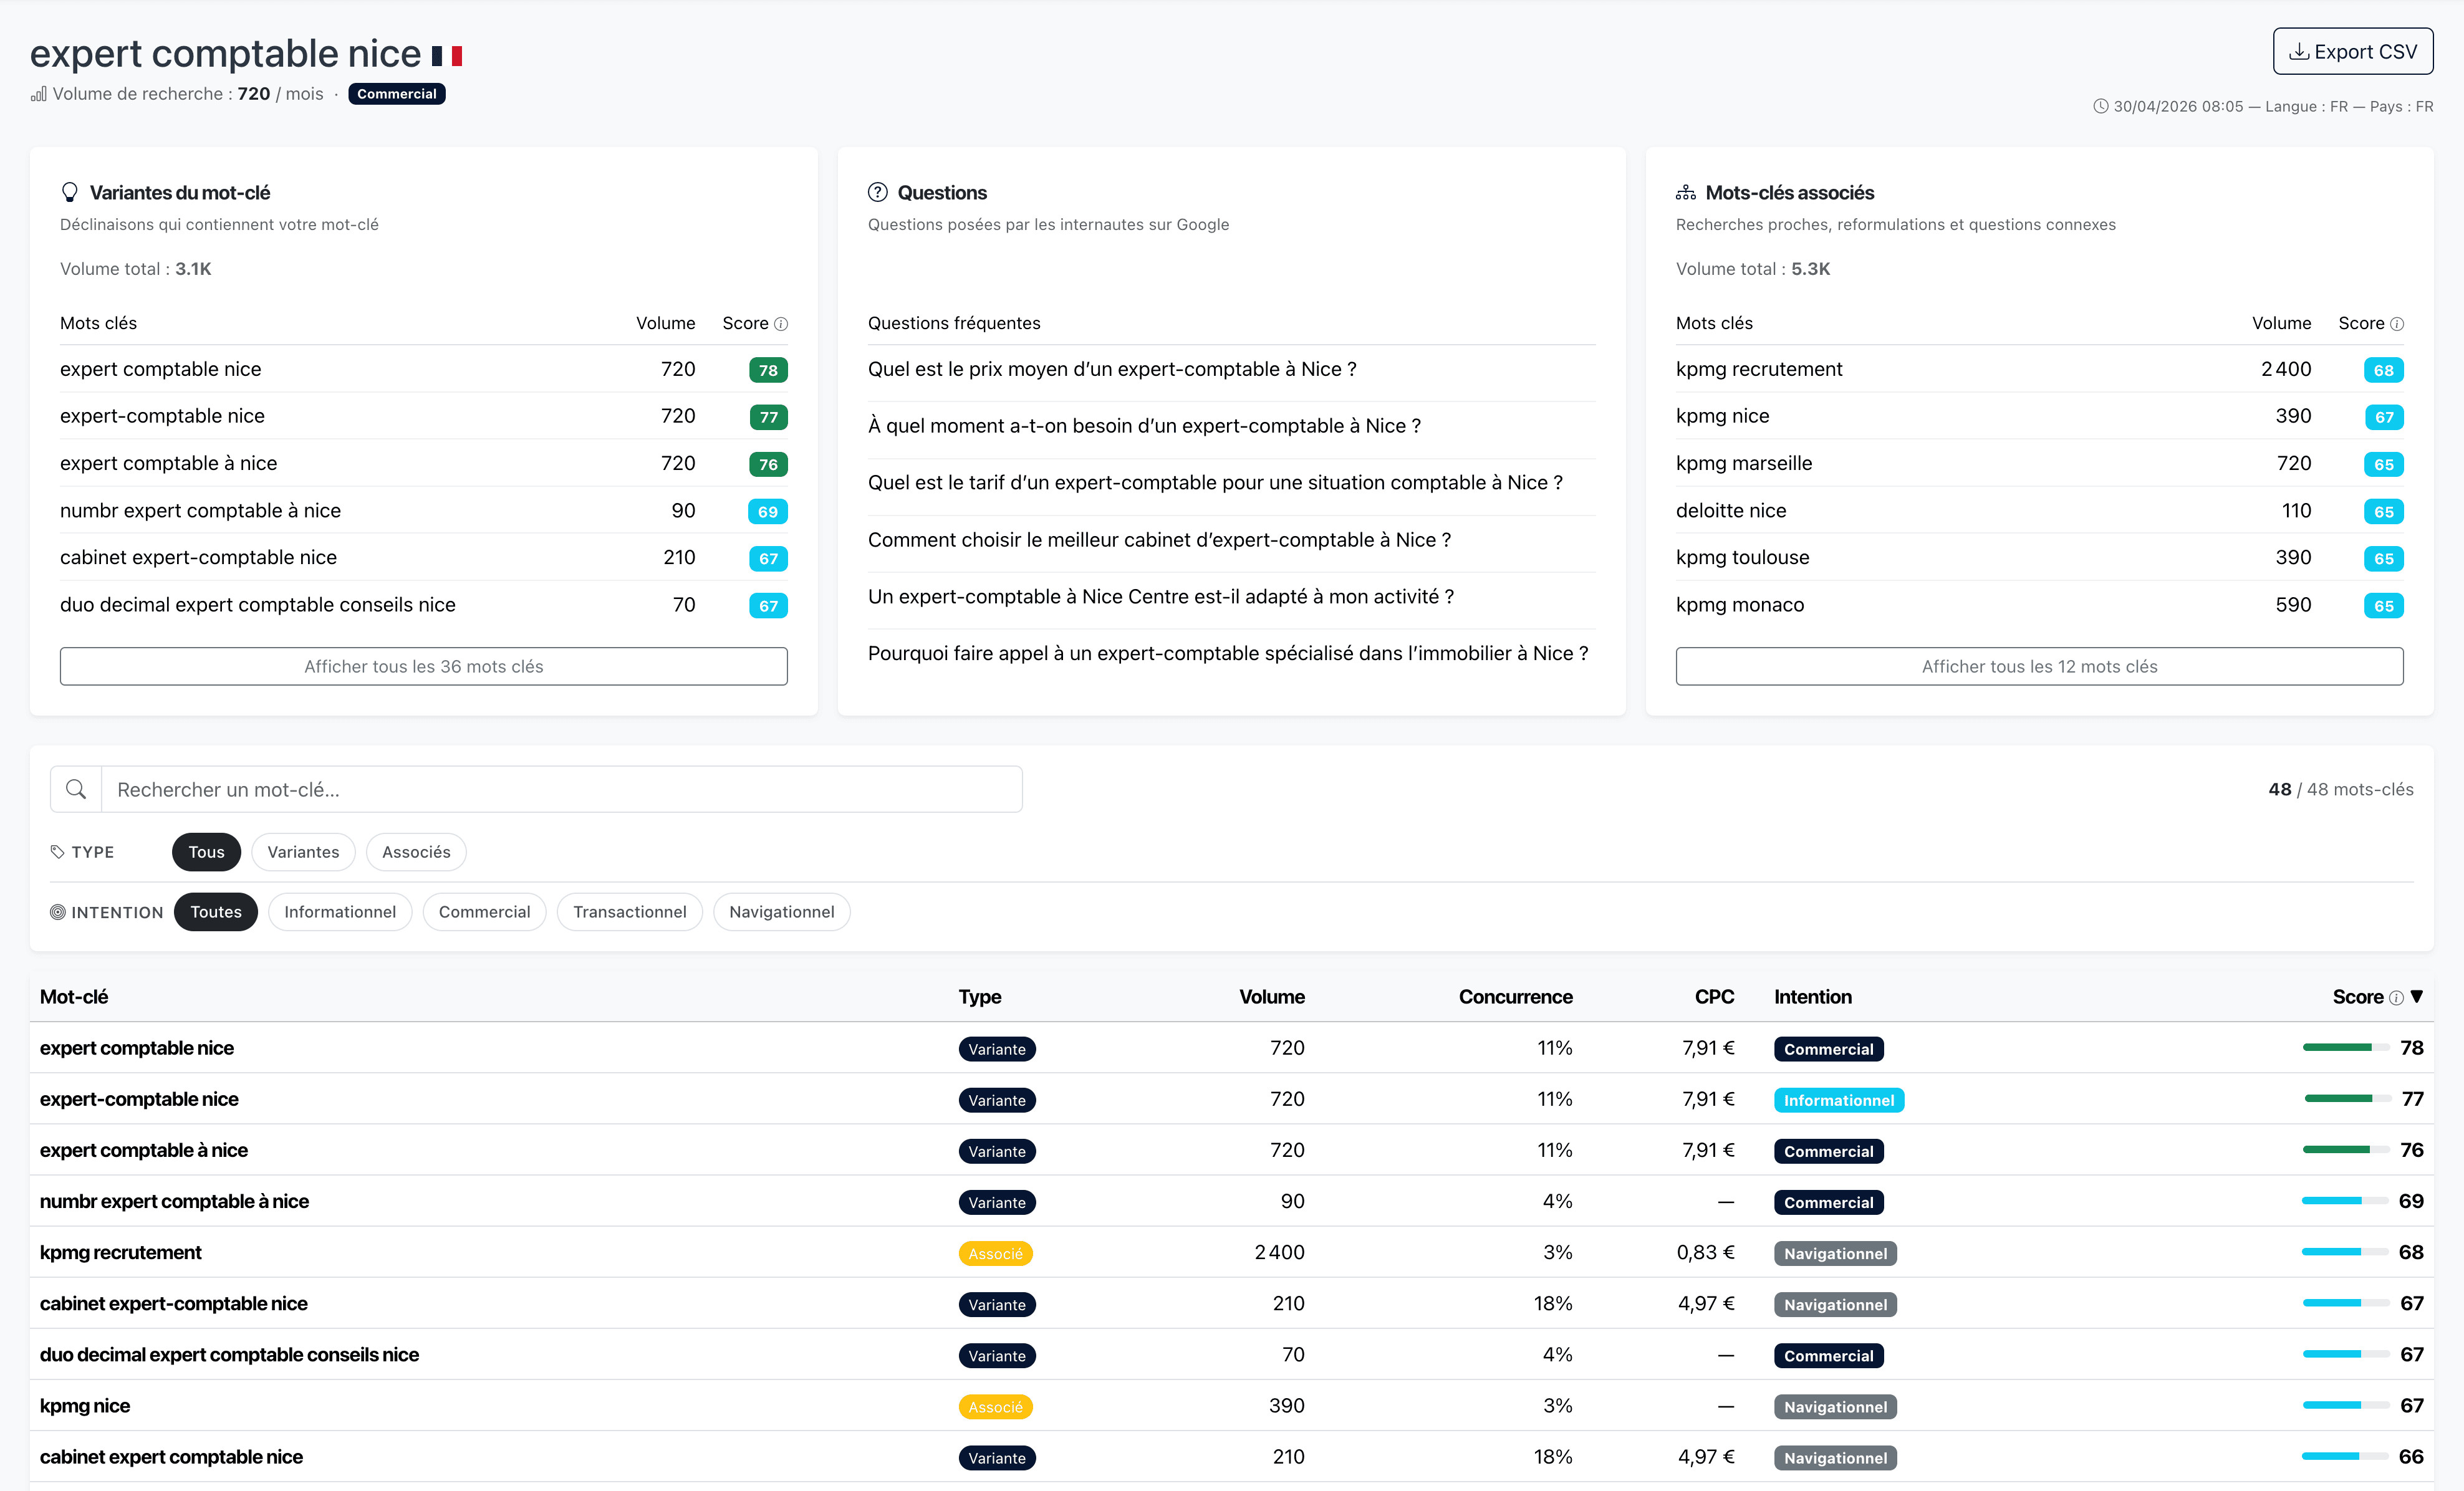Click the French flag icon next to title
The height and width of the screenshot is (1491, 2464).
pos(447,56)
